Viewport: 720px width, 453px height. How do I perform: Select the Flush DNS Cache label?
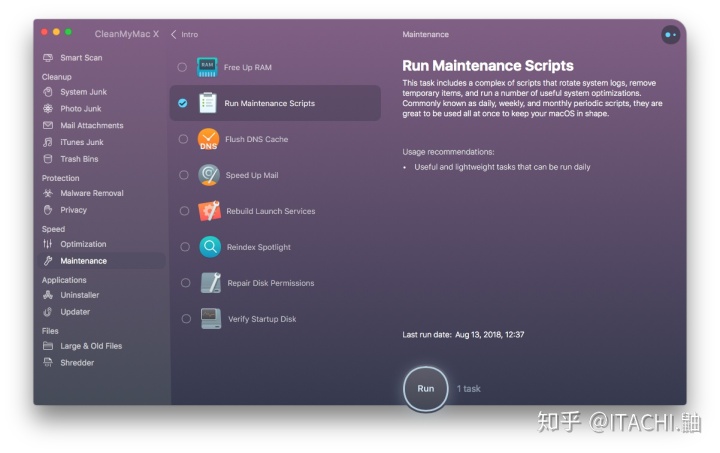[257, 139]
